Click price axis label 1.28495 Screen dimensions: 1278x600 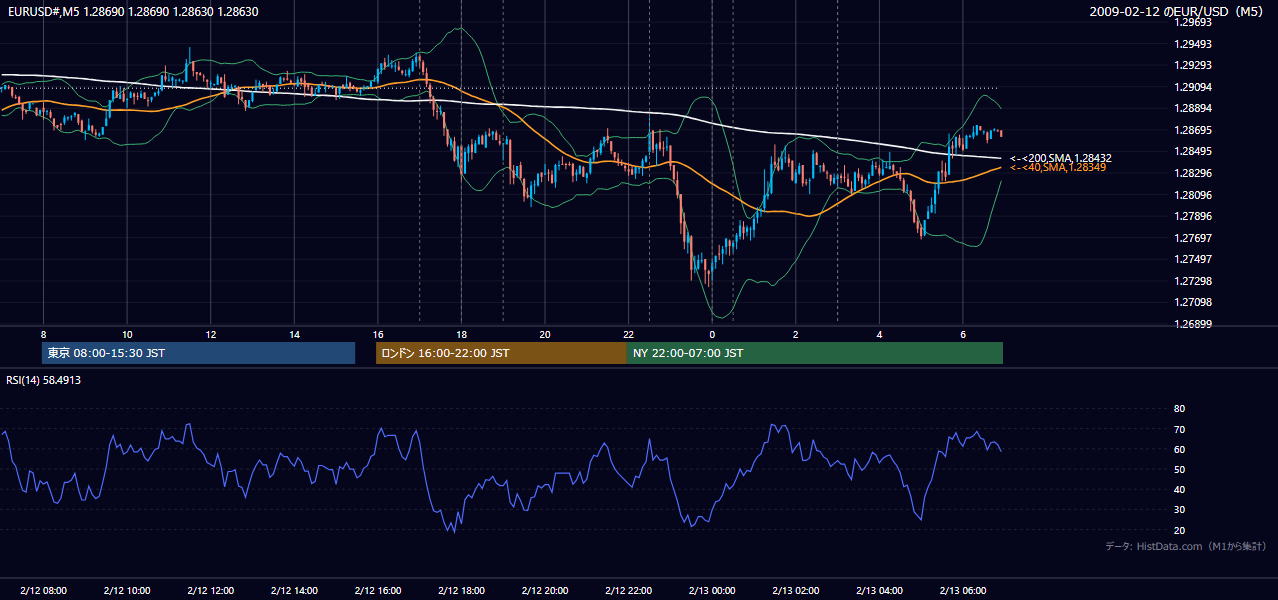[x=1192, y=151]
